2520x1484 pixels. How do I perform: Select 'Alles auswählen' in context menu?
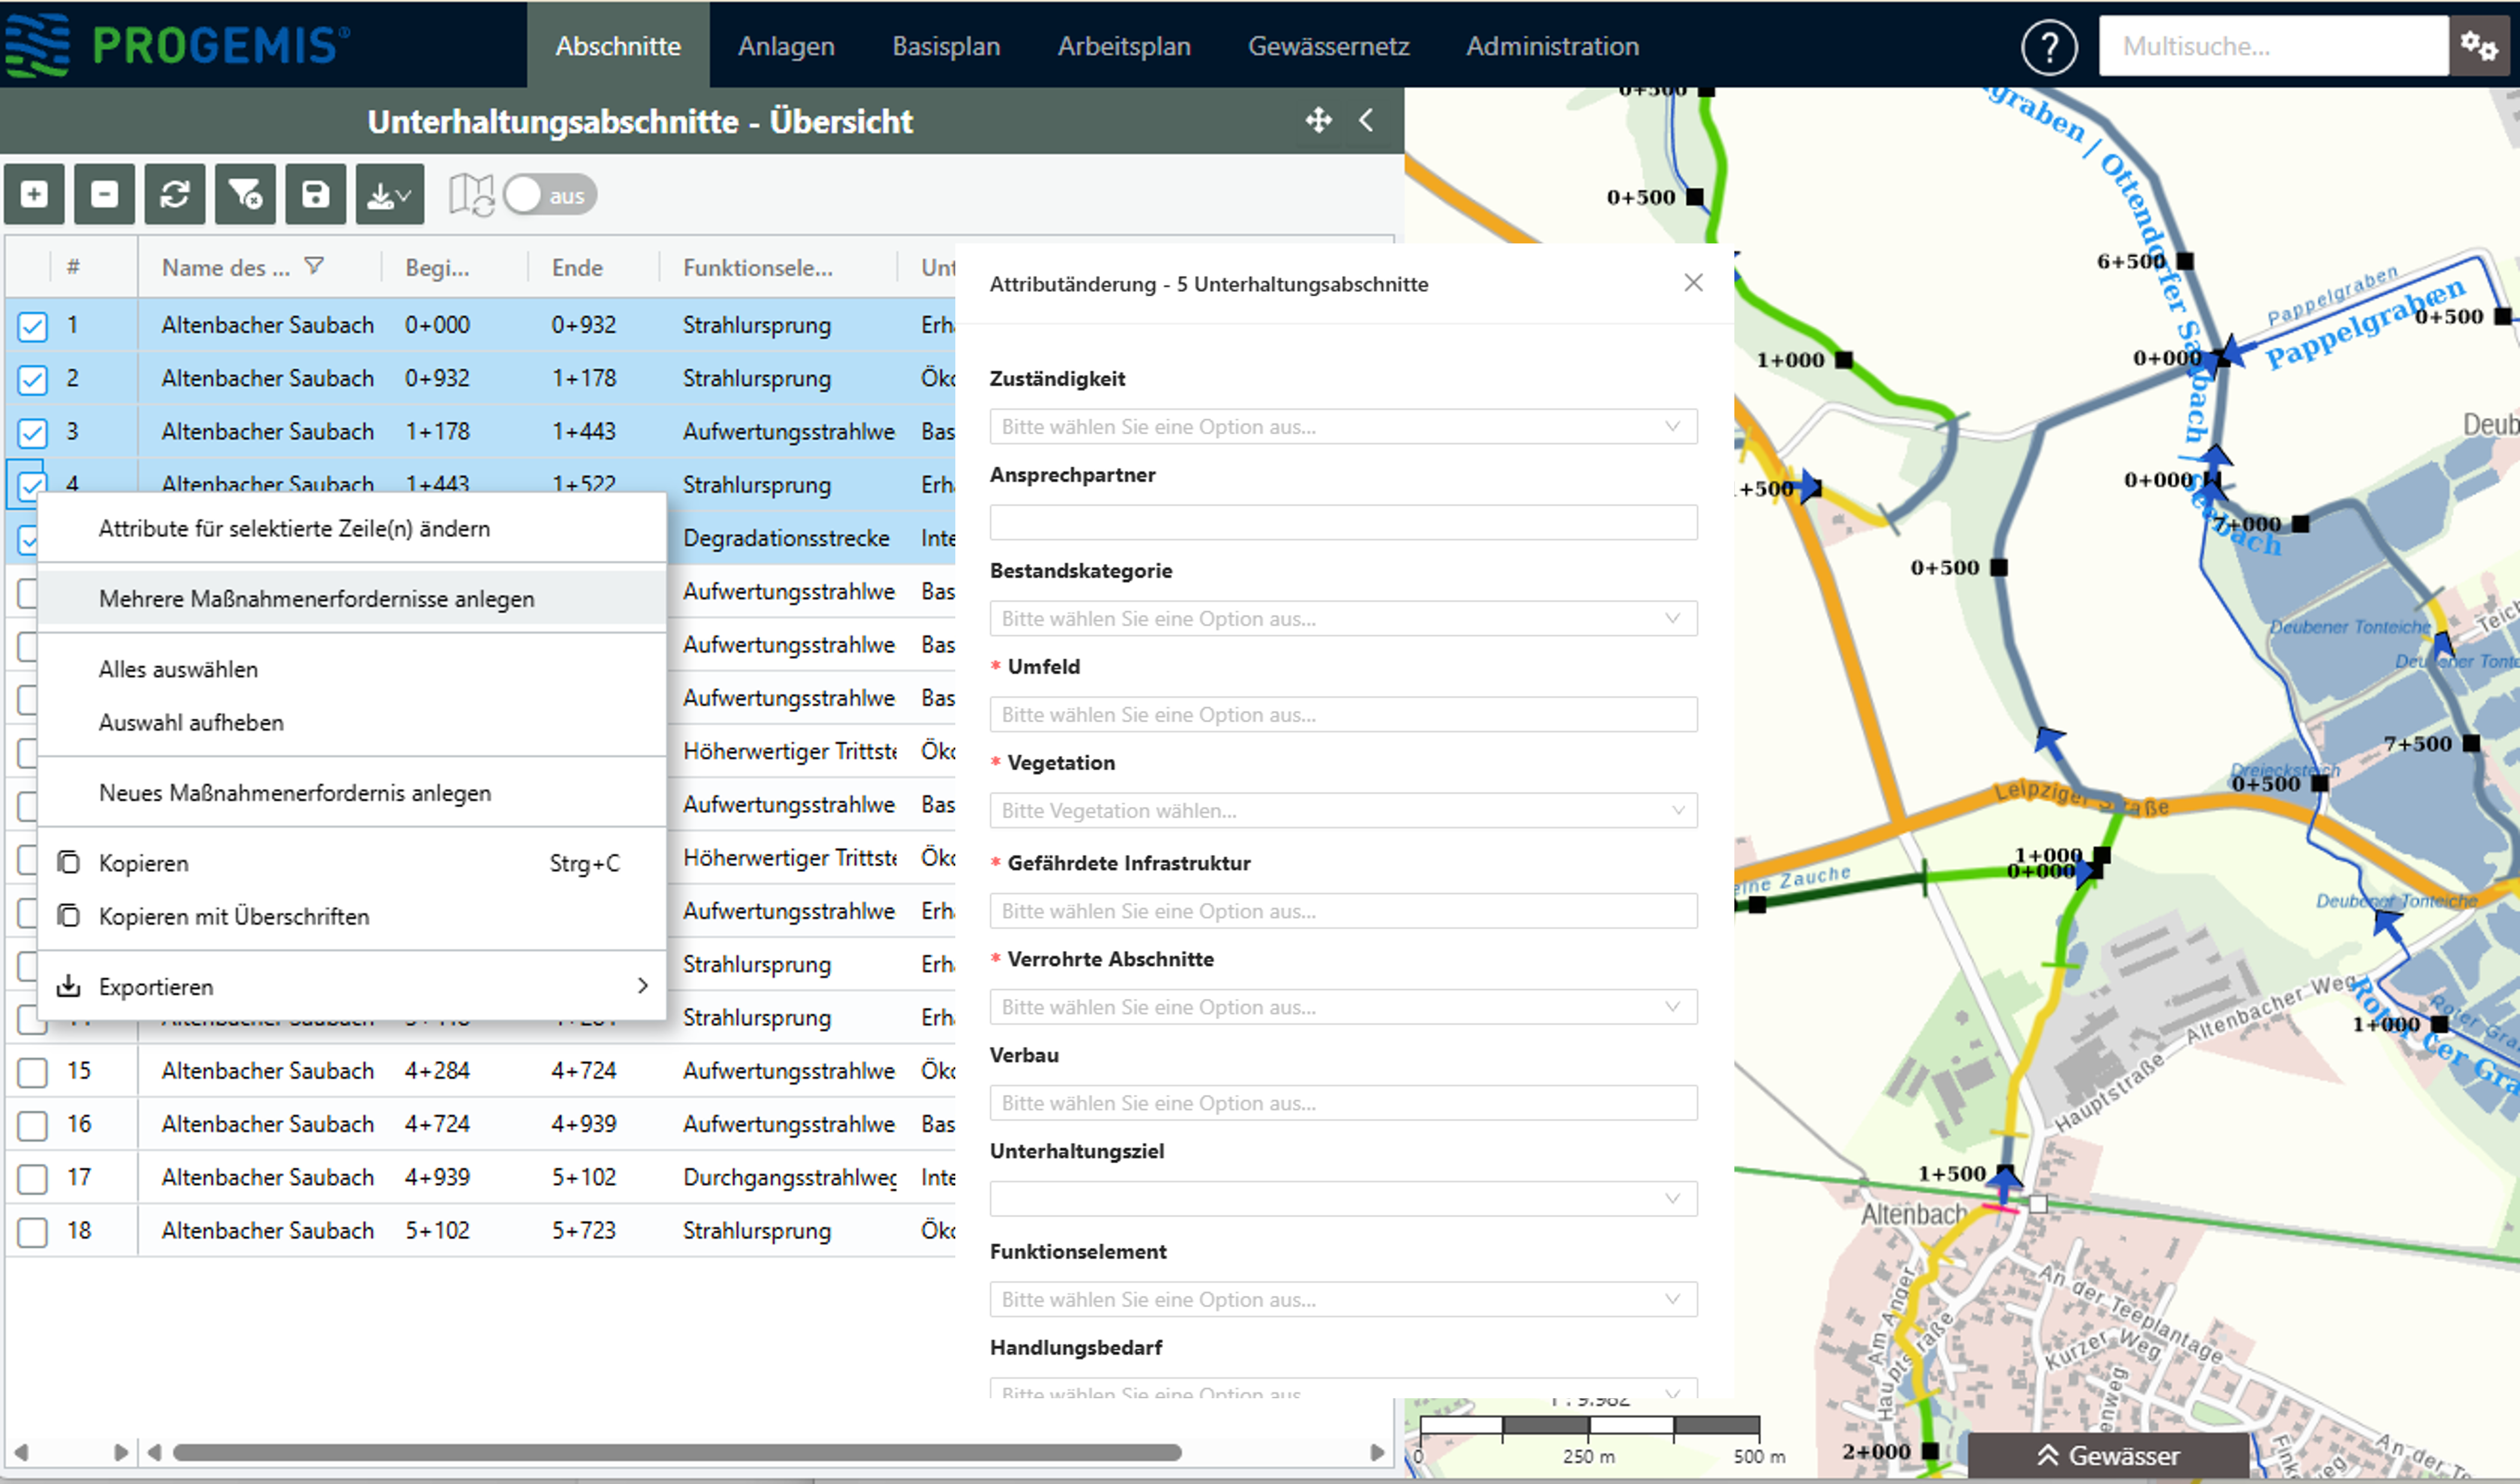[x=352, y=669]
